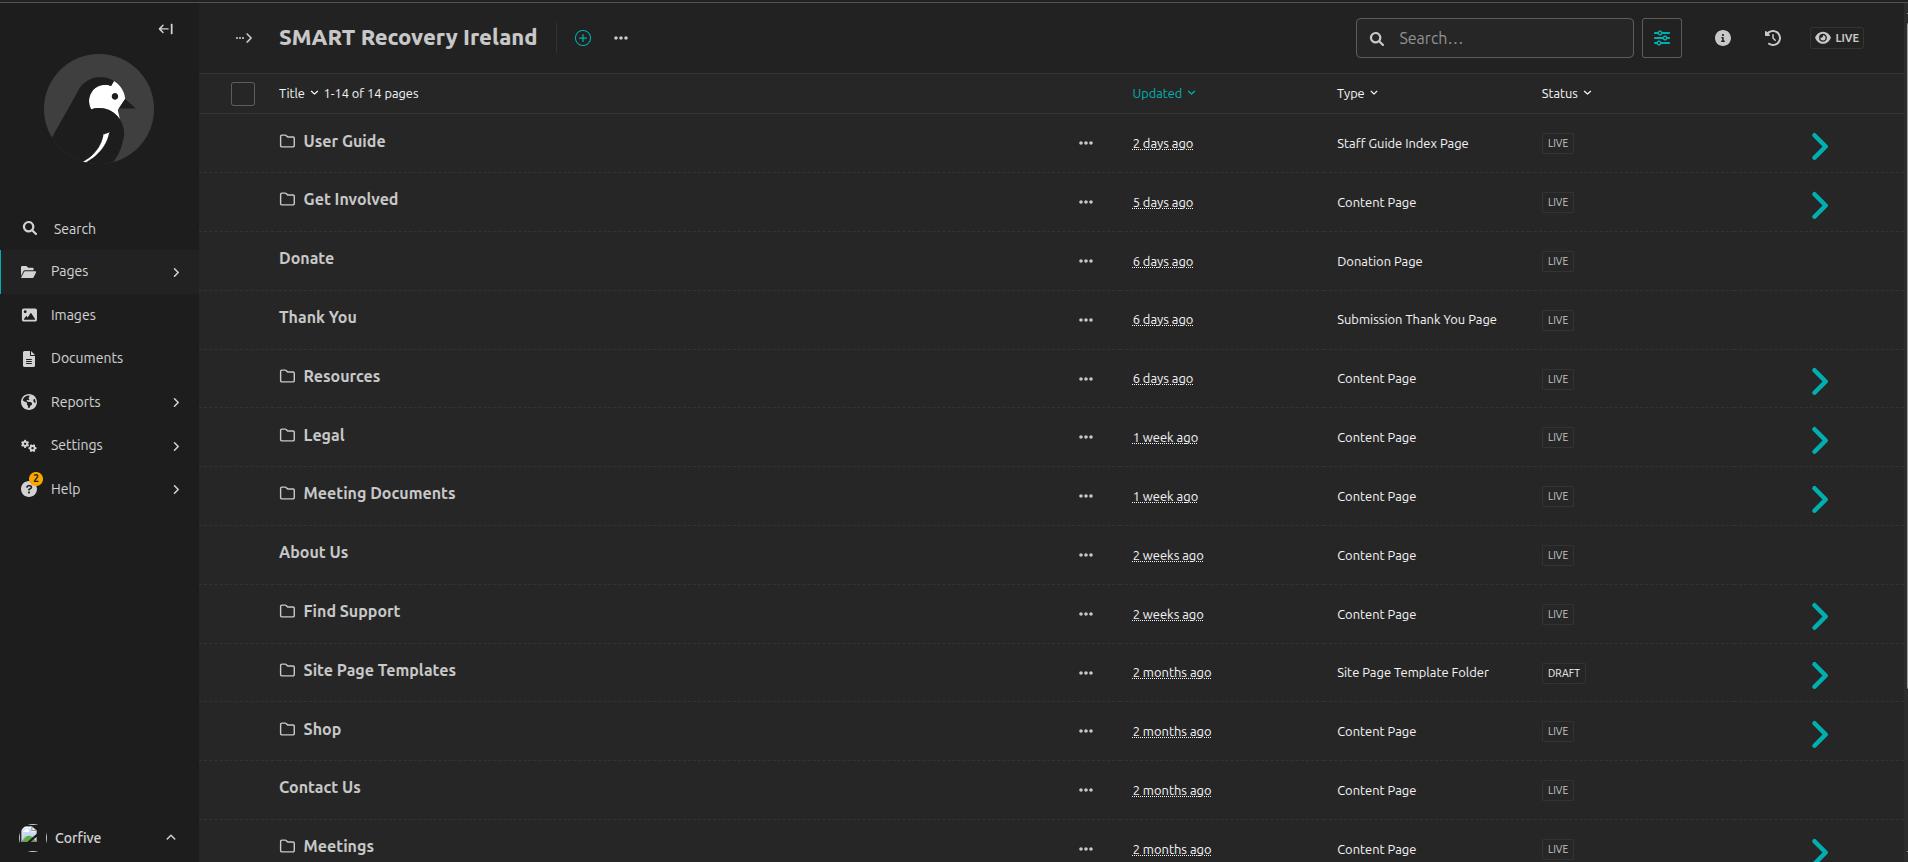1908x862 pixels.
Task: Open Search in the sidebar
Action: [x=99, y=229]
